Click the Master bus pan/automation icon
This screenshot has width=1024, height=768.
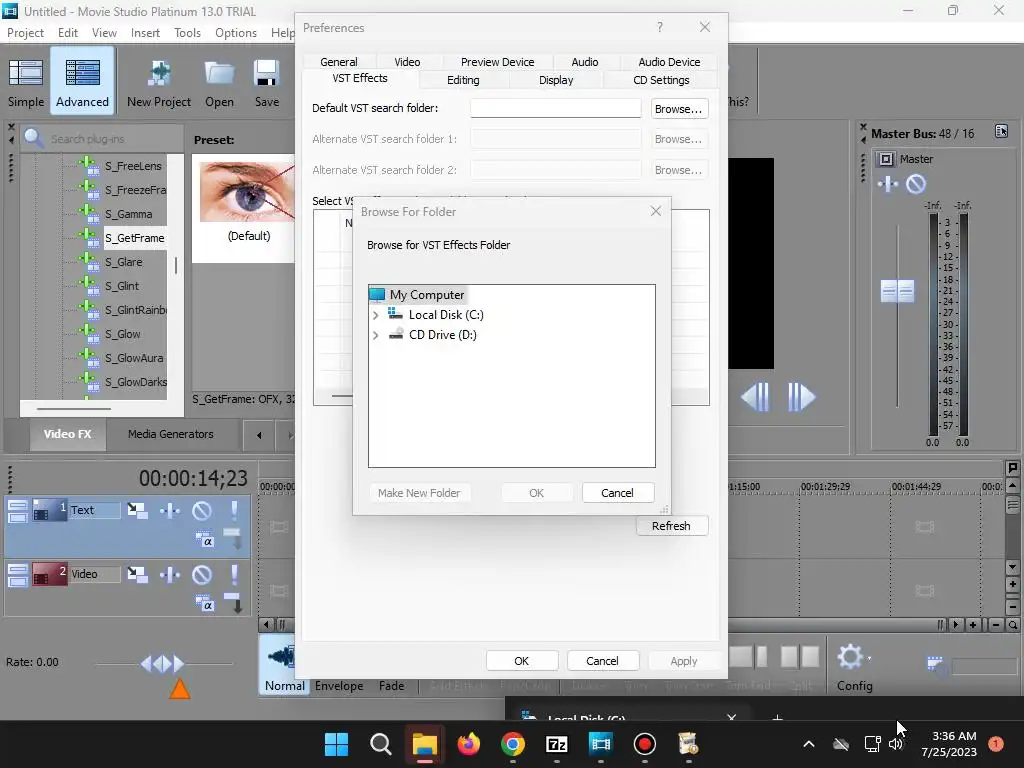[888, 184]
